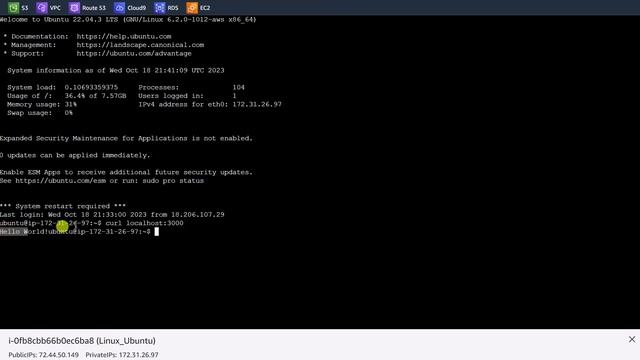Click the Route 53 label in favorites bar
The width and height of the screenshot is (640, 360).
[x=94, y=8]
